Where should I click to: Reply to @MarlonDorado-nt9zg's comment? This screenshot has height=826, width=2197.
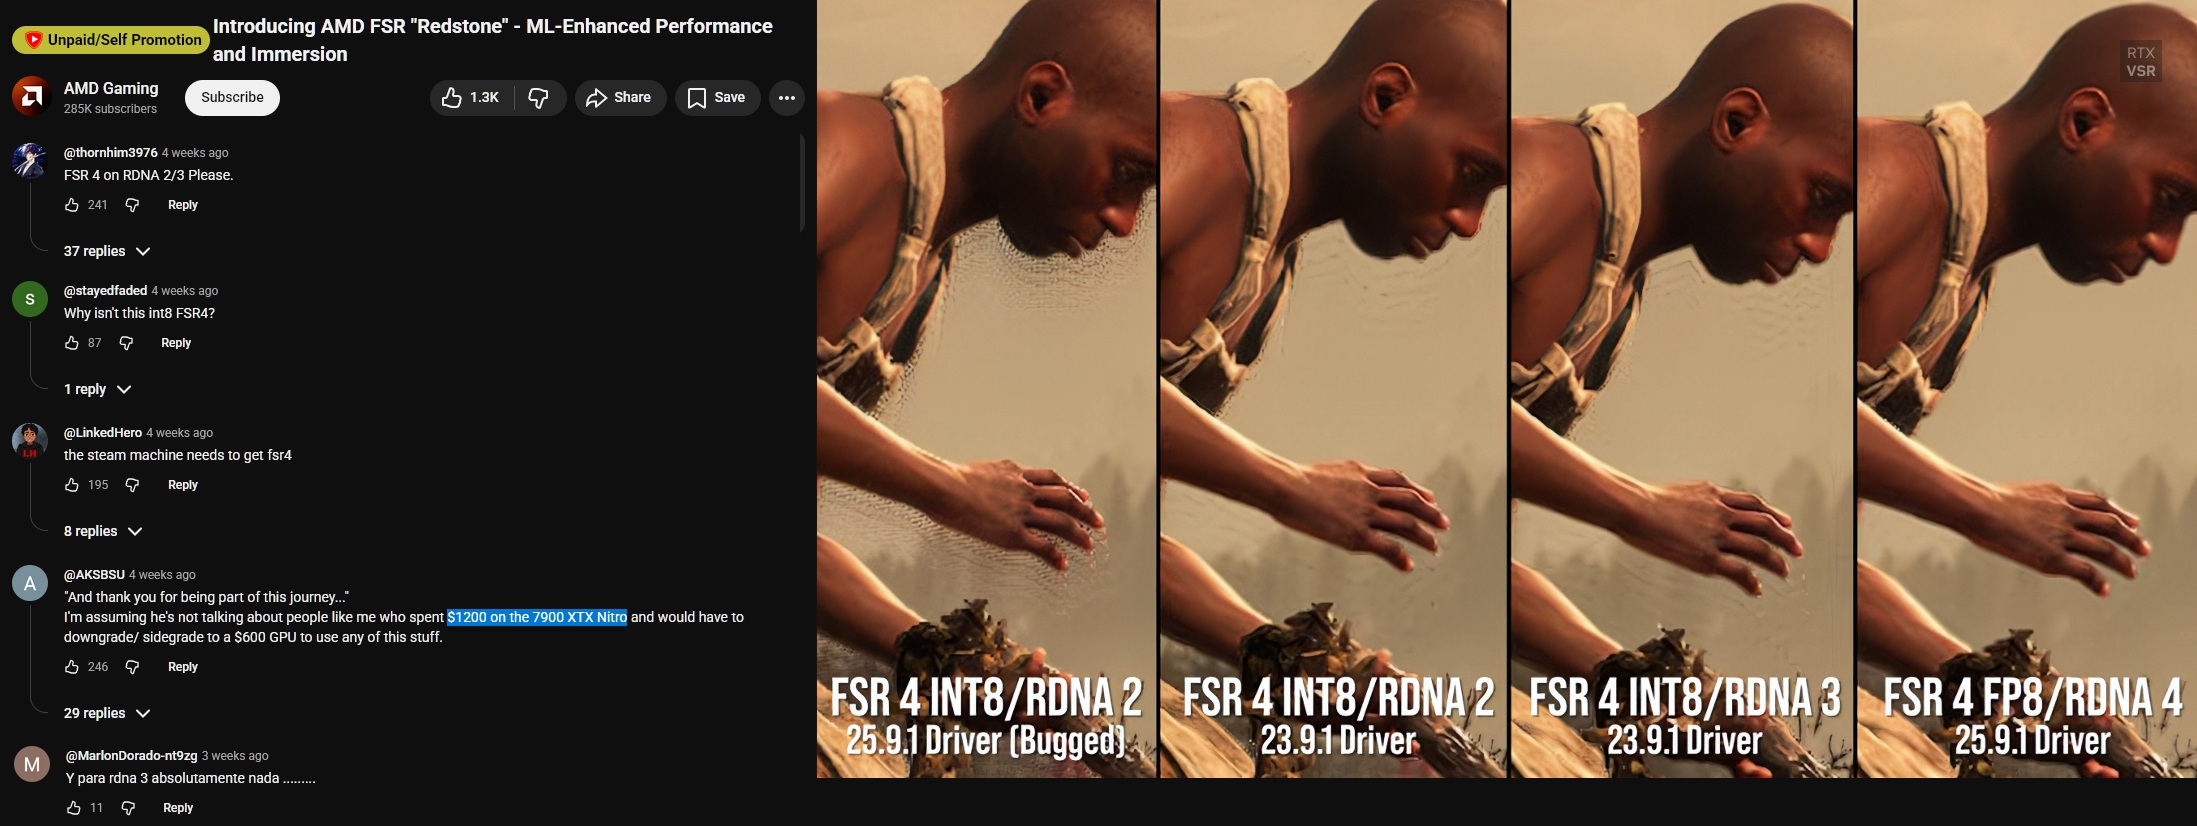[178, 808]
